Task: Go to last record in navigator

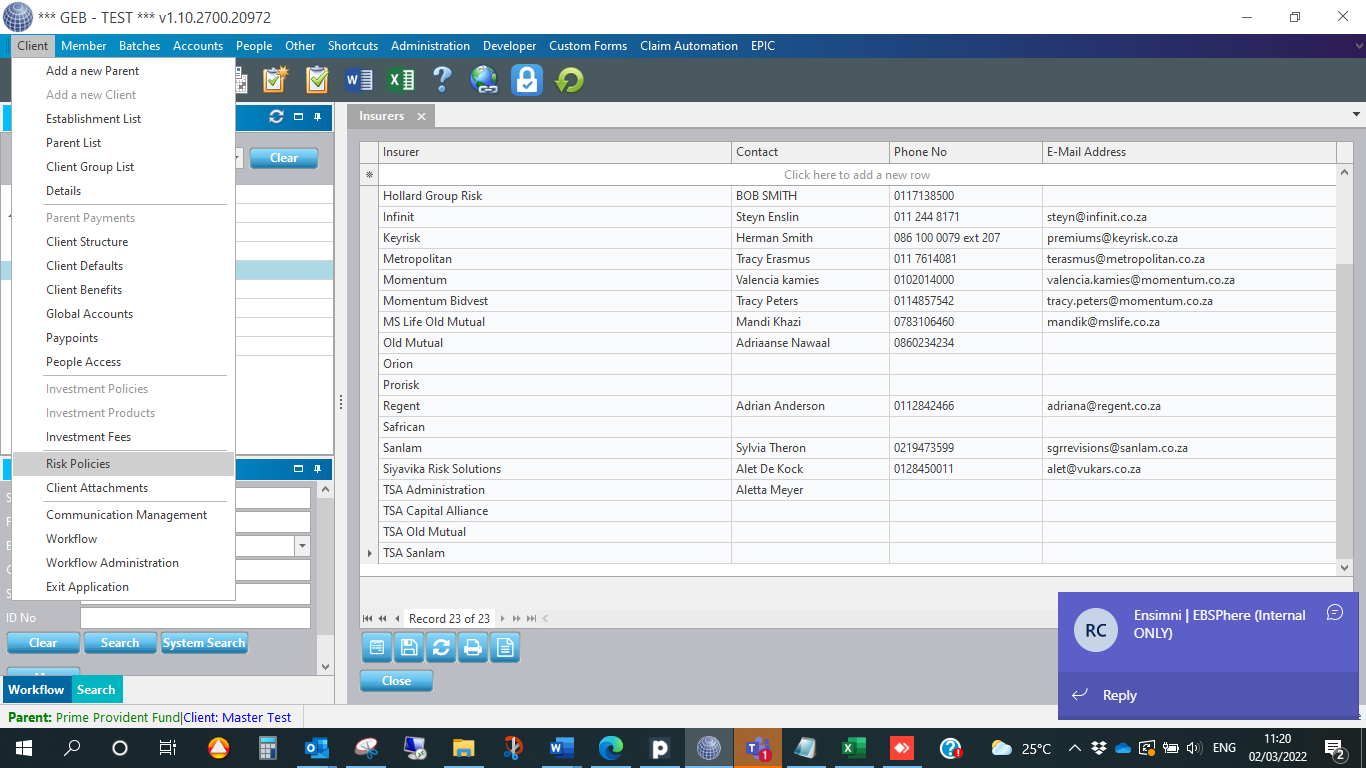Action: point(532,619)
